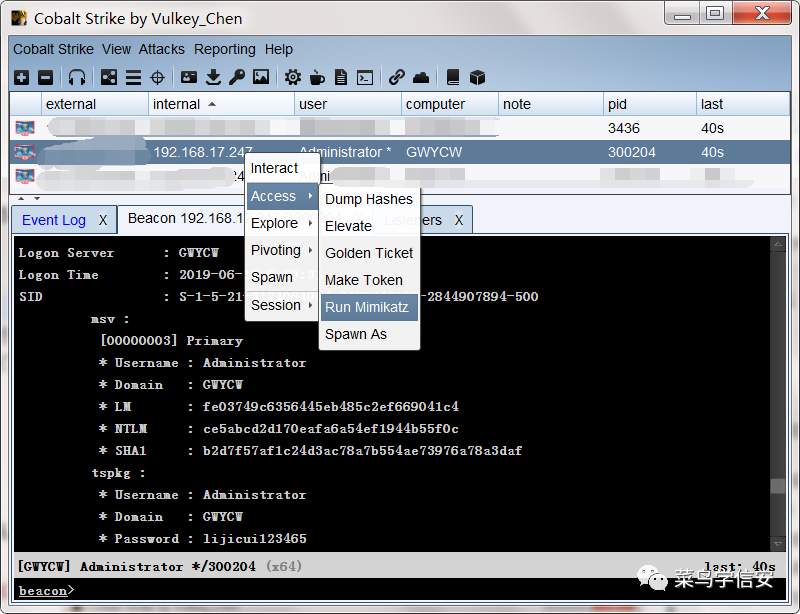Click password text lijicui123465
This screenshot has width=800, height=614.
click(255, 539)
